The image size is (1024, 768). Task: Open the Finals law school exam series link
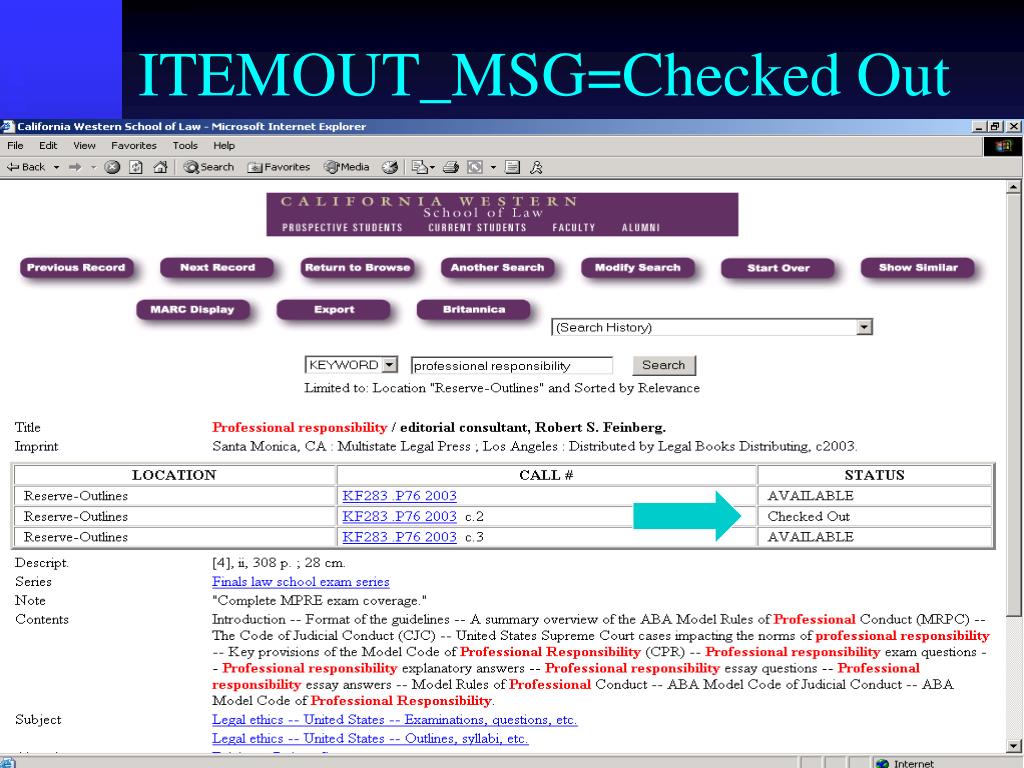(300, 582)
